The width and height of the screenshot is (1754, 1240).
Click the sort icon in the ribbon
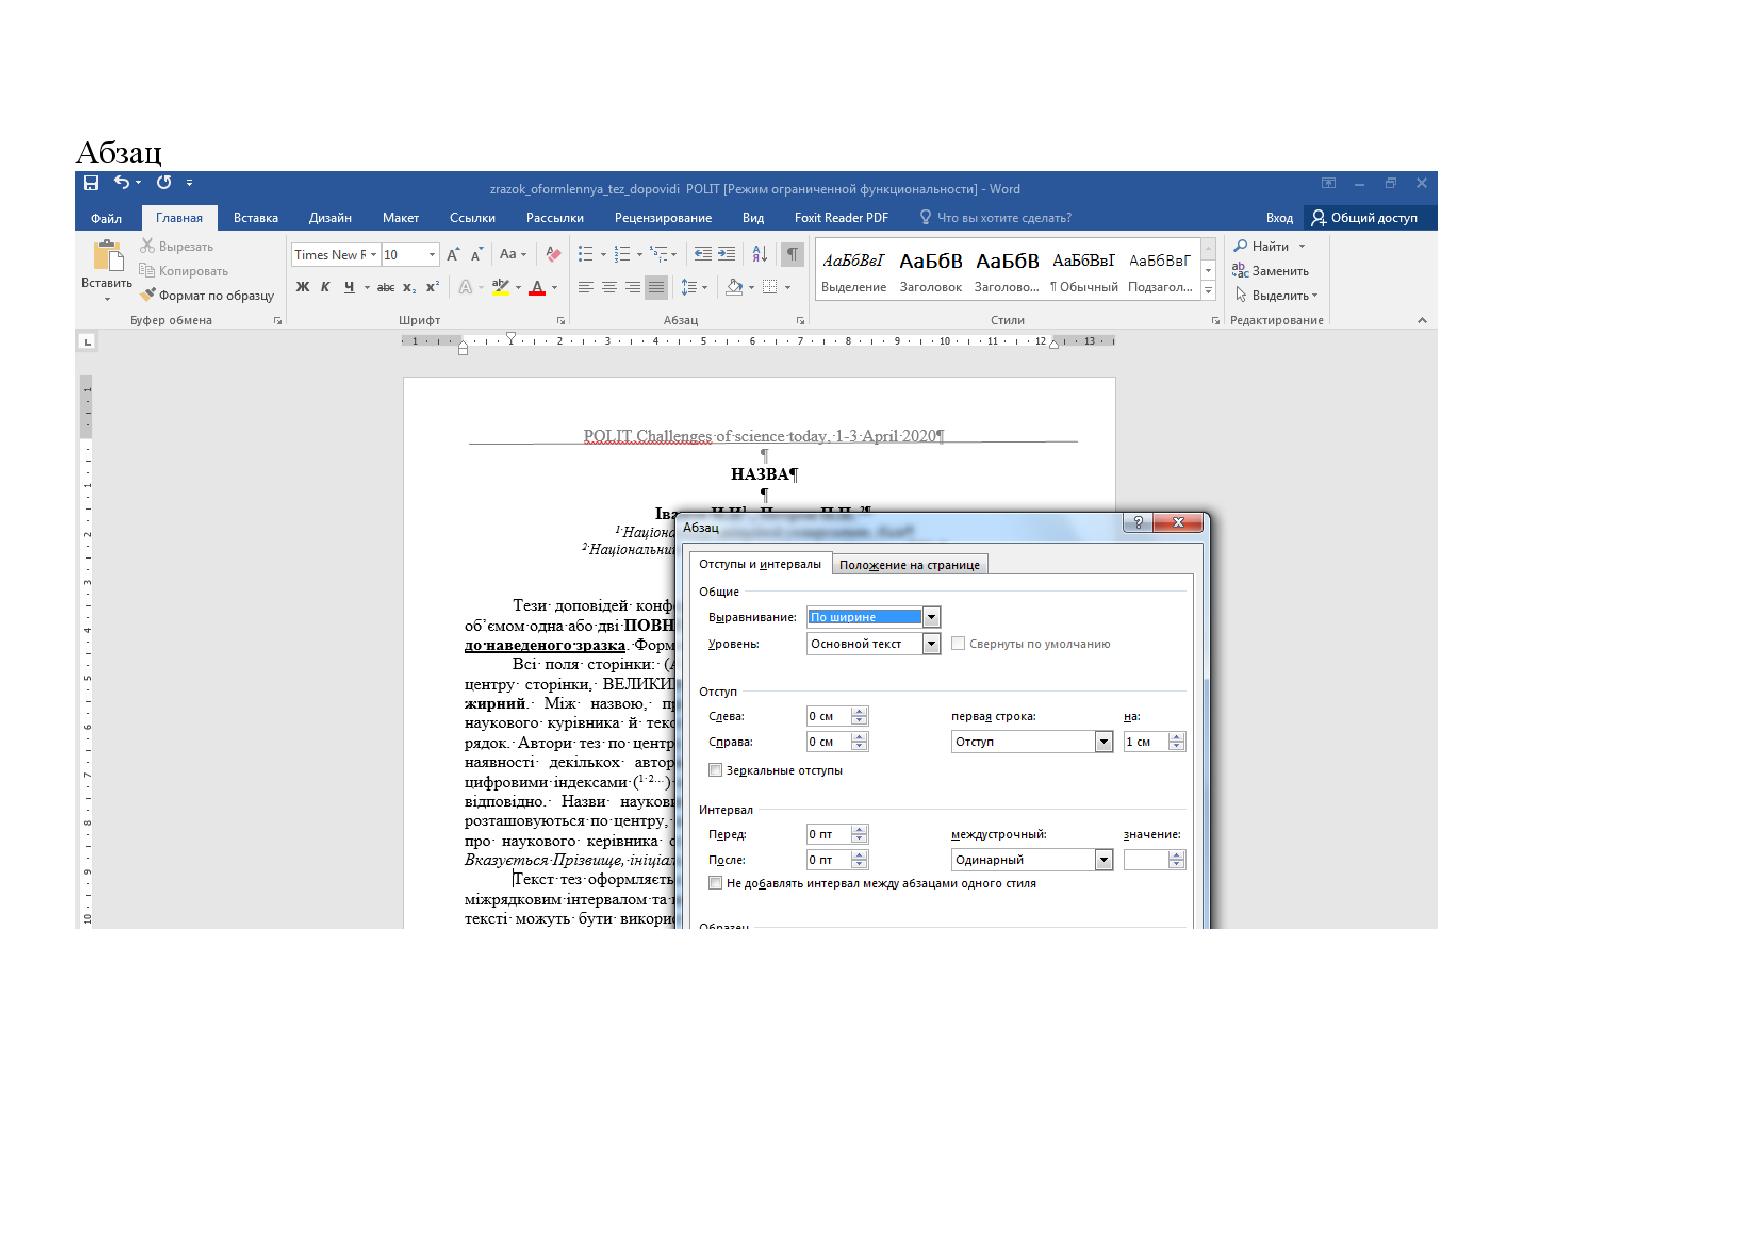[759, 254]
